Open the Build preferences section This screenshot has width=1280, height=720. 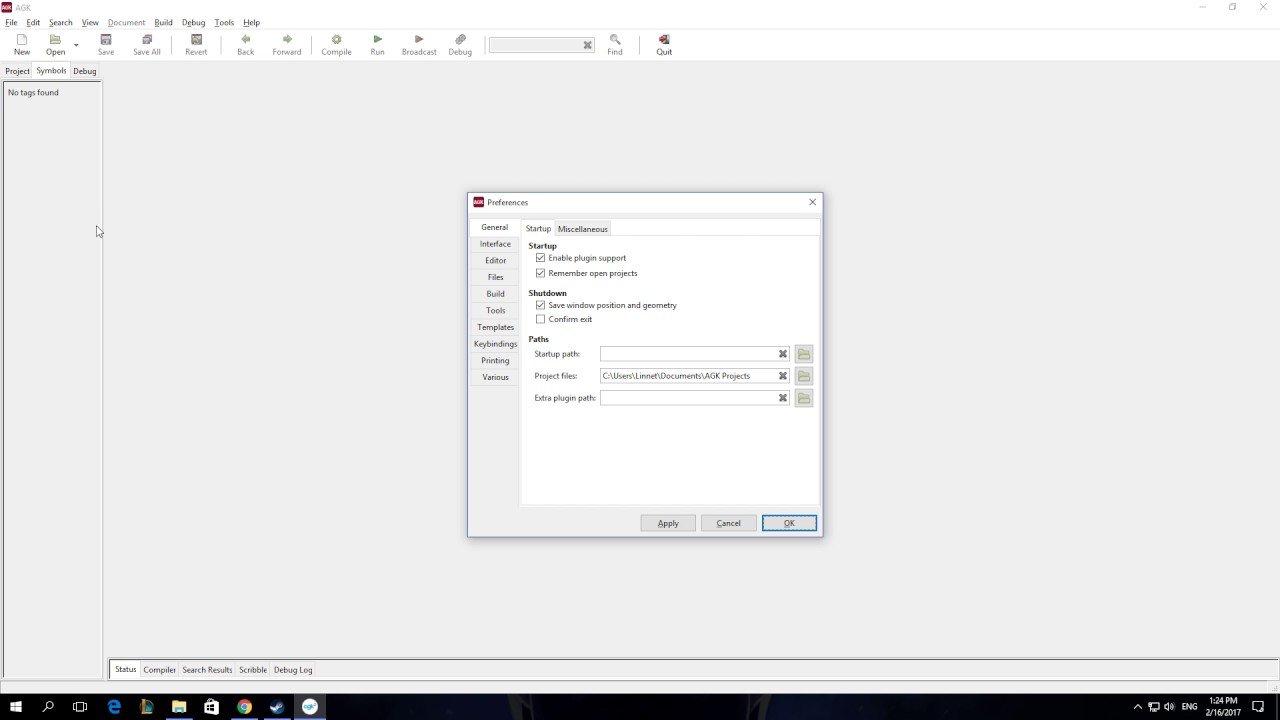pyautogui.click(x=495, y=294)
